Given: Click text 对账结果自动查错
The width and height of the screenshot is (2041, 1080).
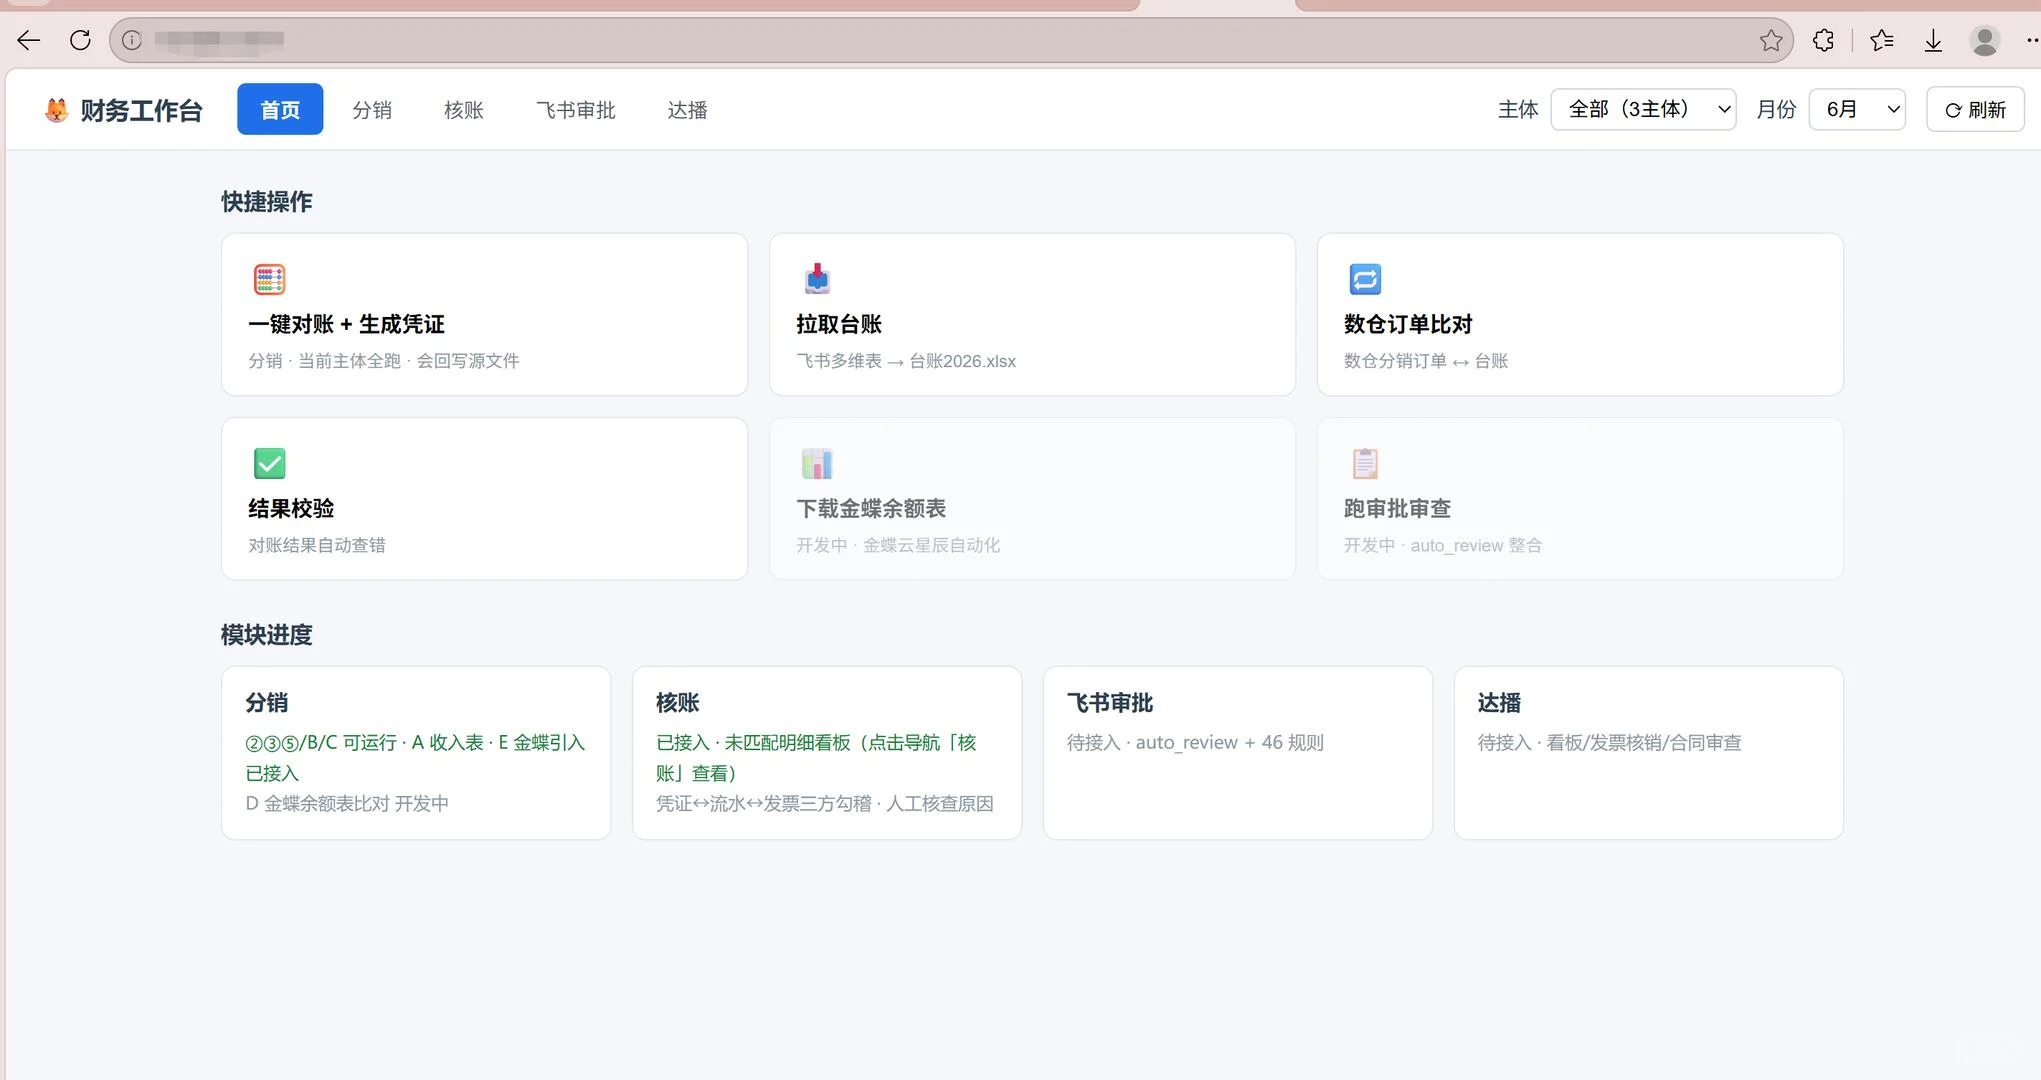Looking at the screenshot, I should [317, 545].
